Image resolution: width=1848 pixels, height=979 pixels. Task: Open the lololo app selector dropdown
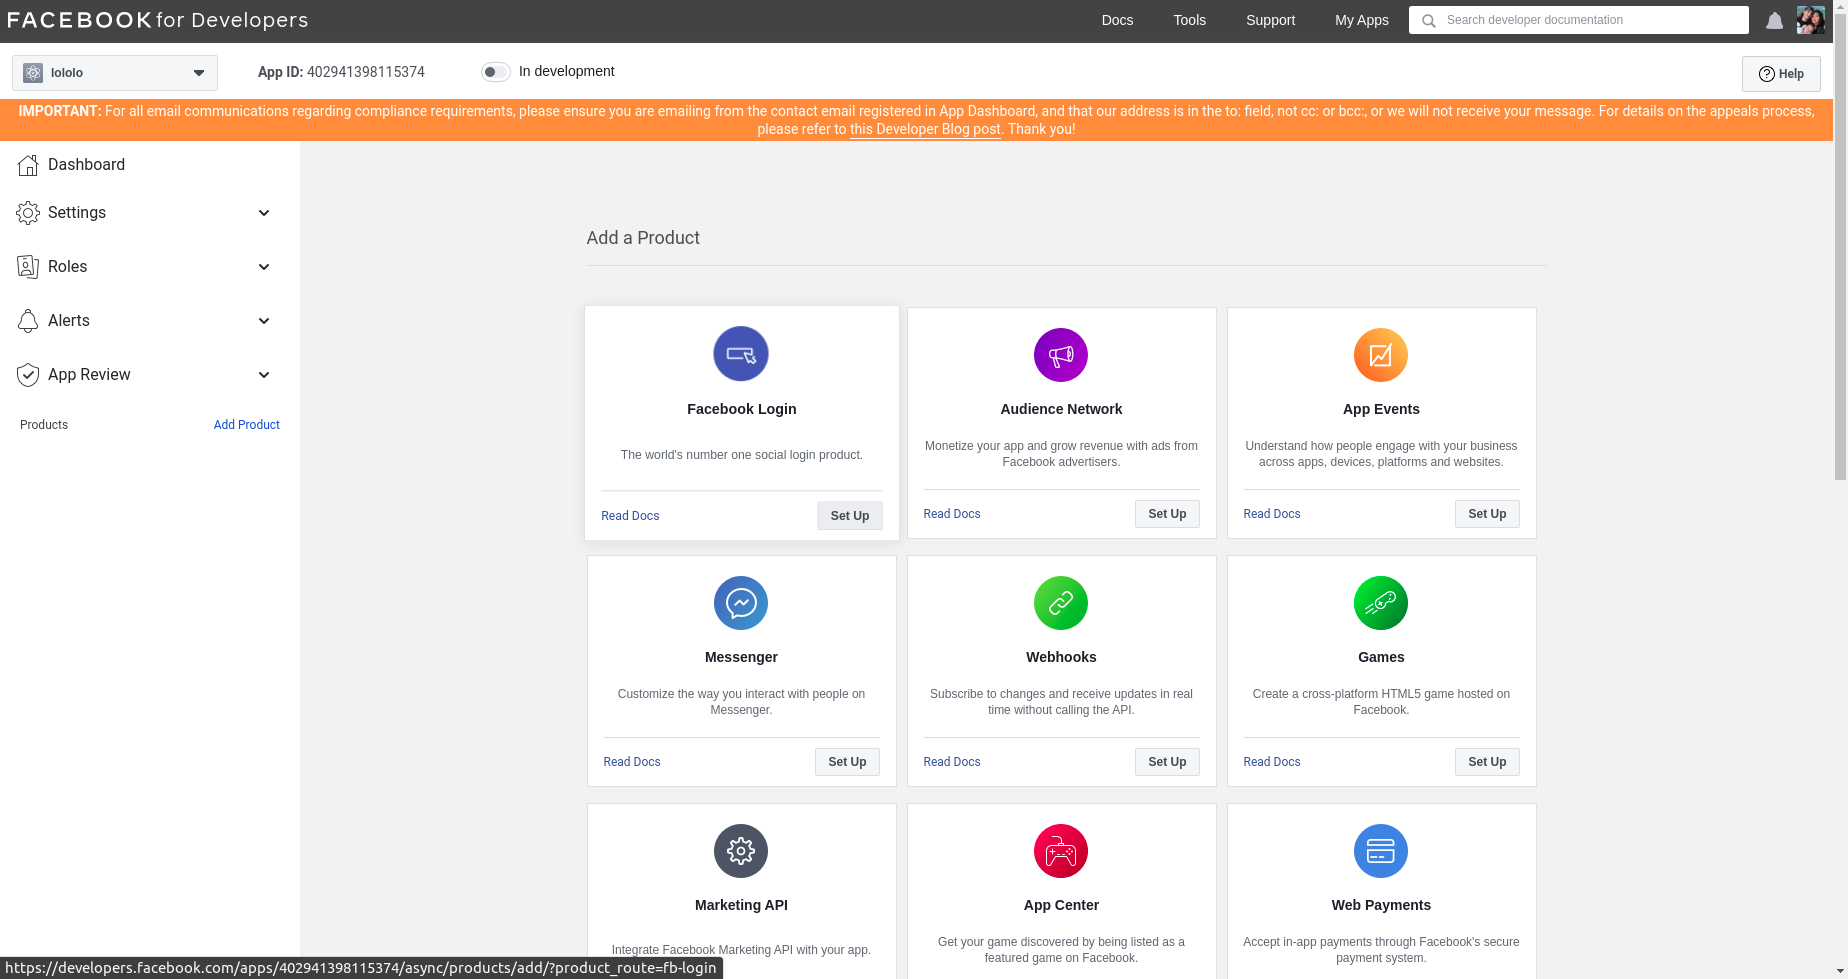pyautogui.click(x=115, y=73)
